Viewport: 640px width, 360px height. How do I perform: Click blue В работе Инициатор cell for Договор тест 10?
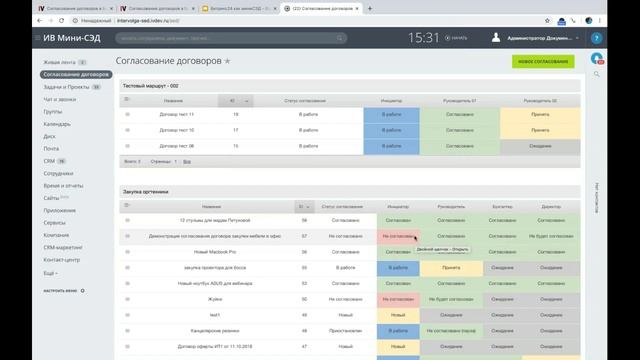[x=391, y=130]
